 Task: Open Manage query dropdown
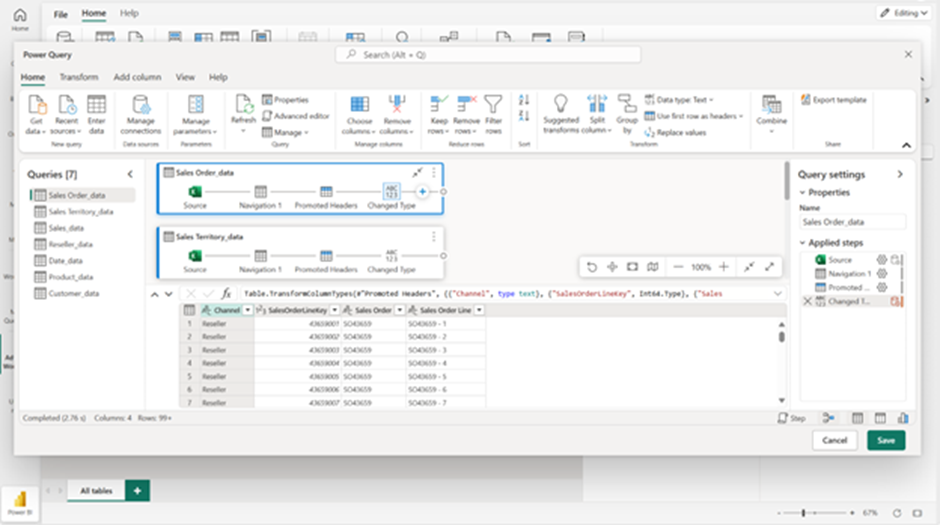(x=285, y=132)
